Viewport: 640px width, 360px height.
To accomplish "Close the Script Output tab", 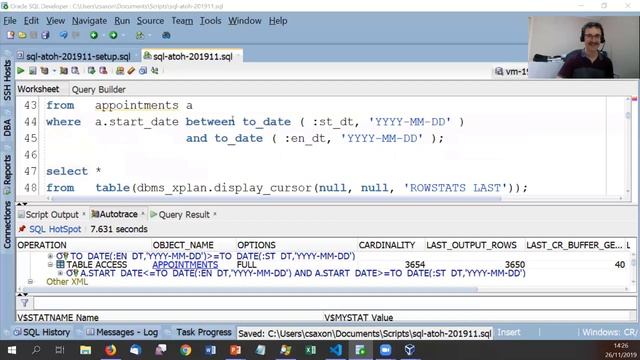I will [x=84, y=214].
